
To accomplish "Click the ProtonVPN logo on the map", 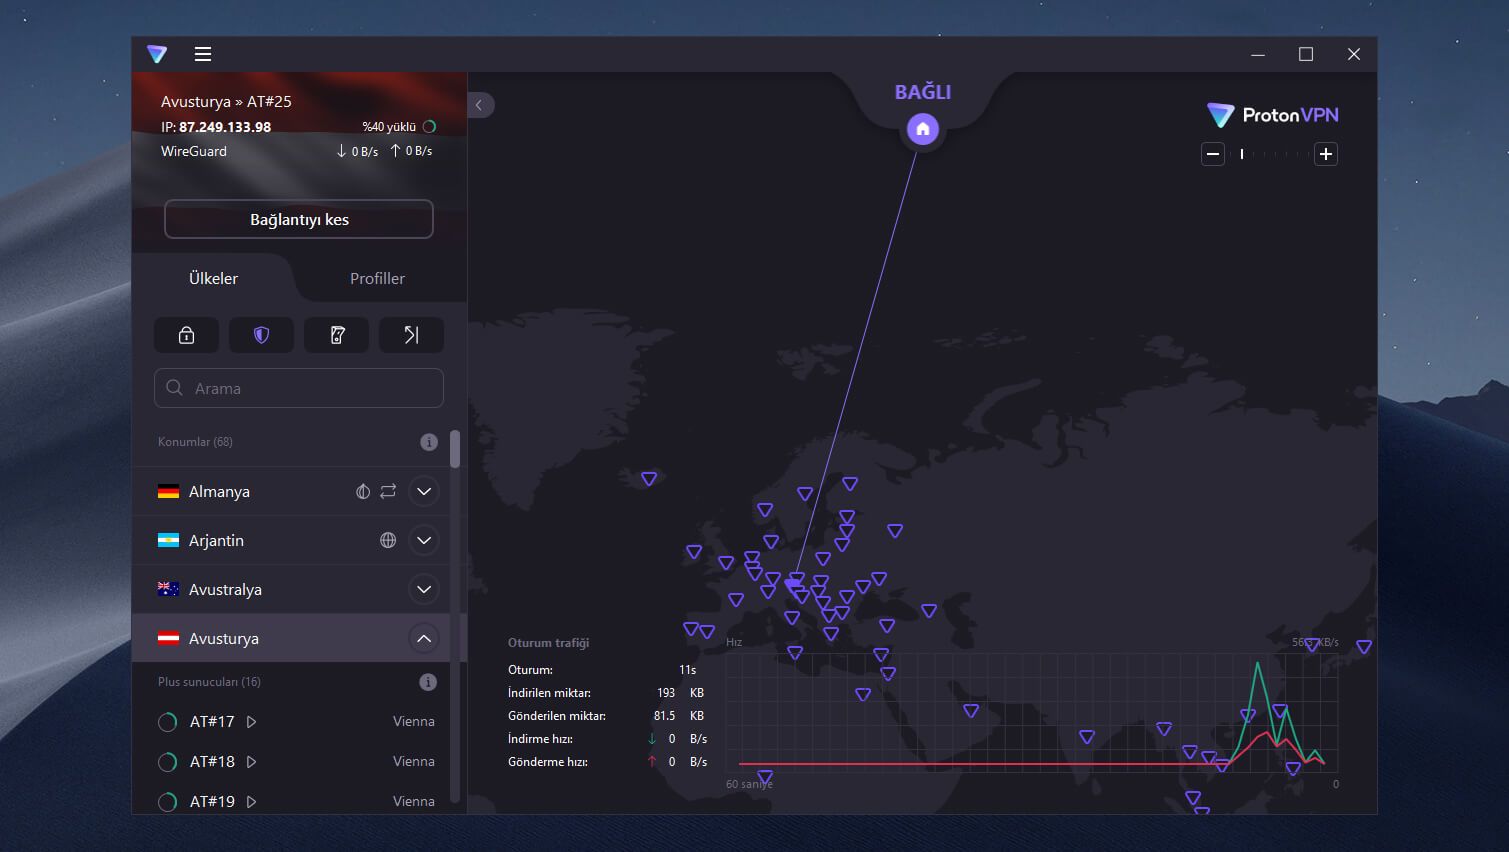I will pos(1273,115).
